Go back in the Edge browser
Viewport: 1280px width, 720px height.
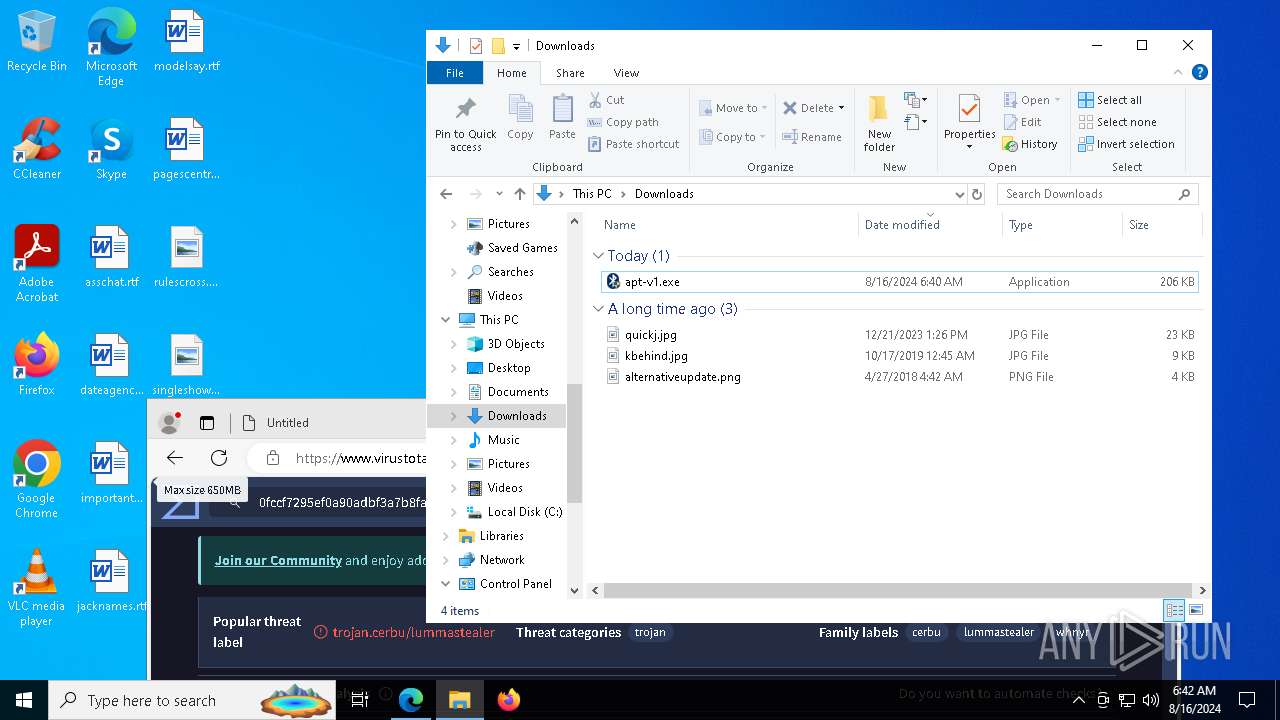[175, 458]
